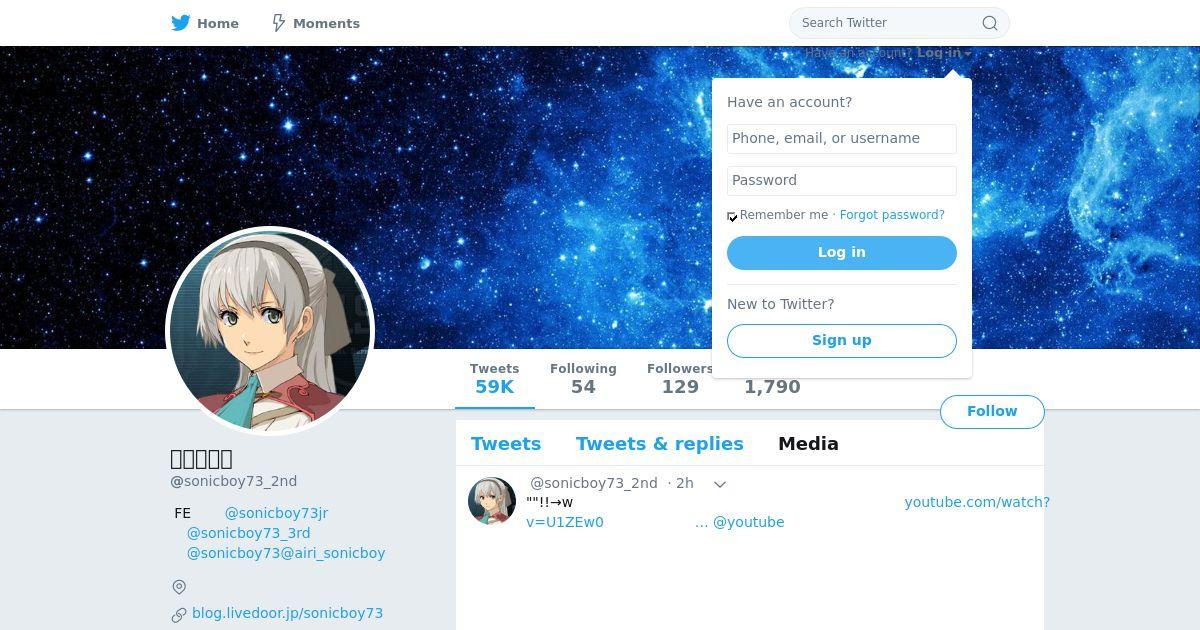Viewport: 1200px width, 630px height.
Task: Click the location pin icon in bio
Action: coord(179,587)
